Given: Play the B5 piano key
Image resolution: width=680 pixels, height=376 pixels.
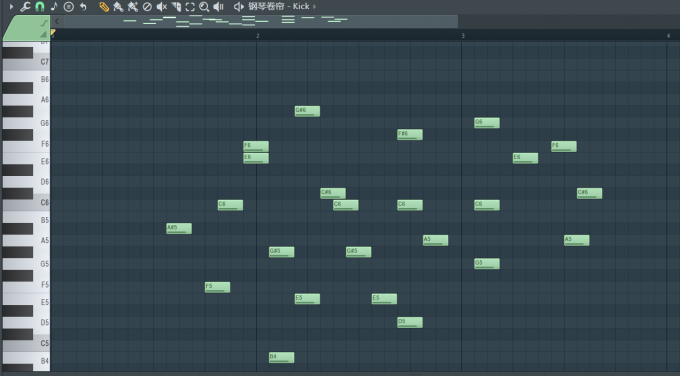Looking at the screenshot, I should (x=41, y=220).
